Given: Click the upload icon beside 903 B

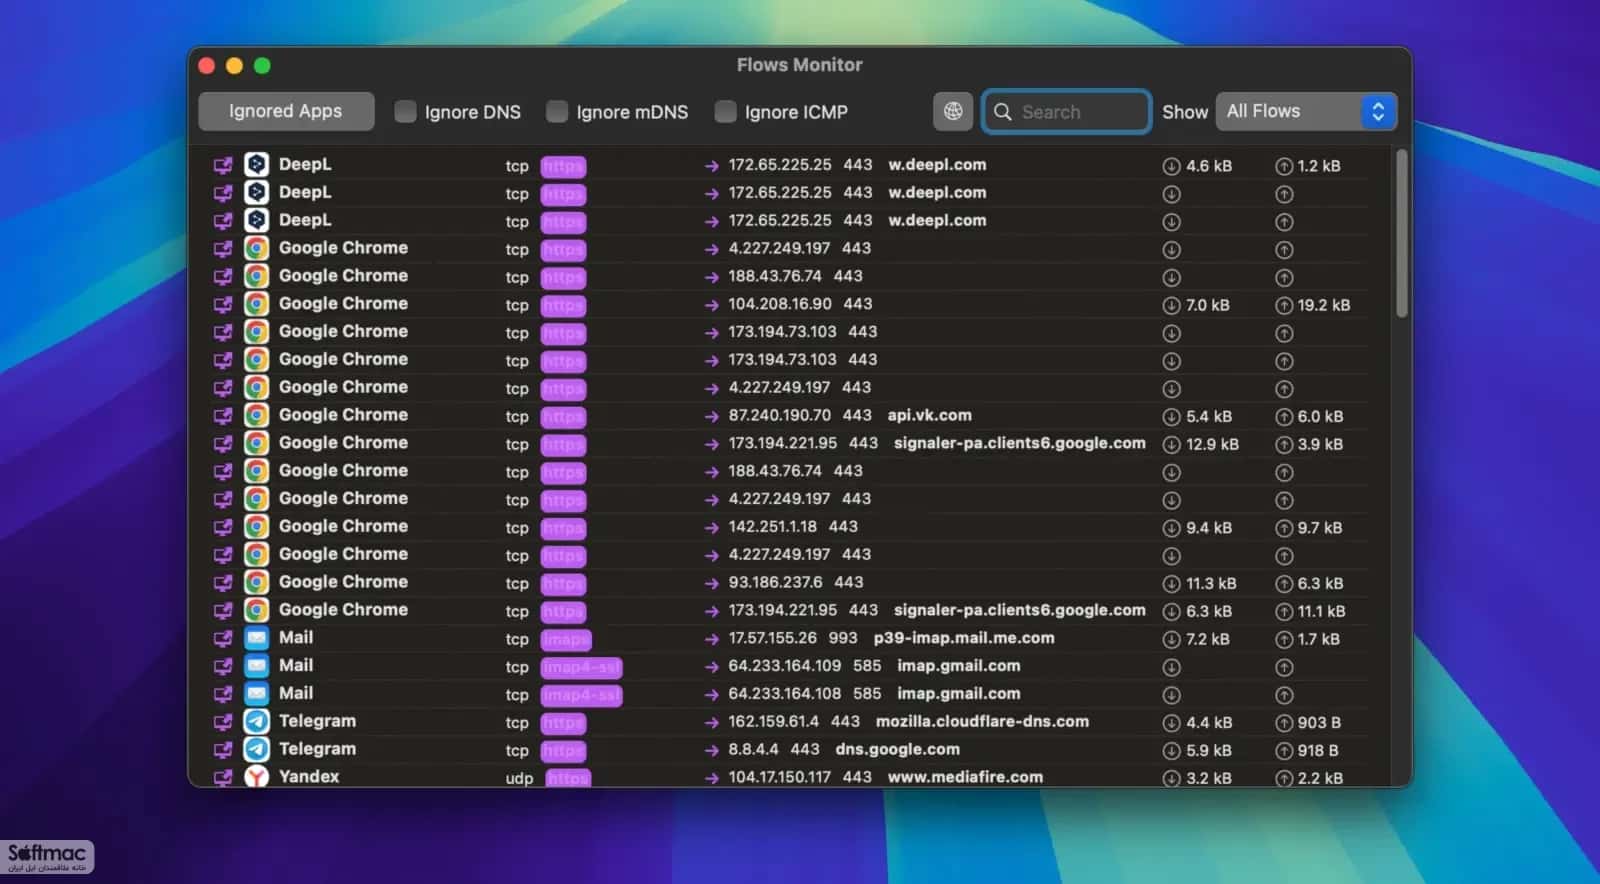Looking at the screenshot, I should (1284, 722).
